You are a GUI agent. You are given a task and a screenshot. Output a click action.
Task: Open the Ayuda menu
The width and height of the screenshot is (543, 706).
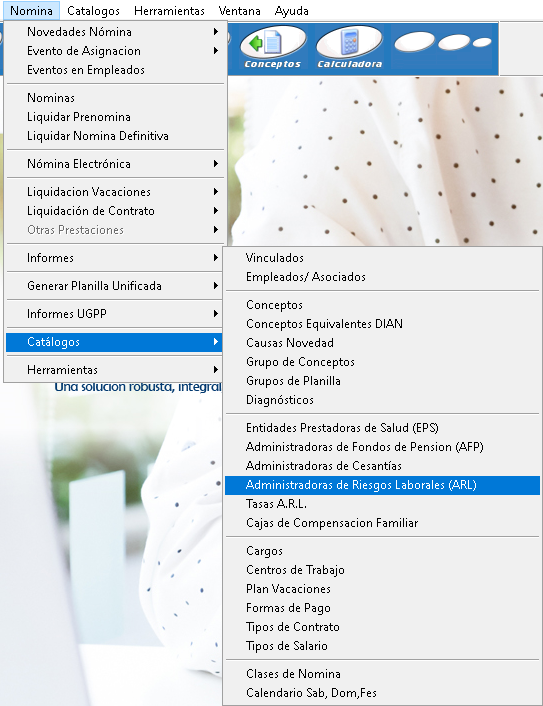pos(291,11)
